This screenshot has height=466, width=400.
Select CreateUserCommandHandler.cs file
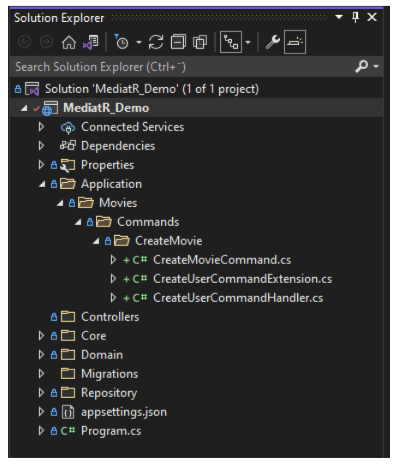click(238, 298)
